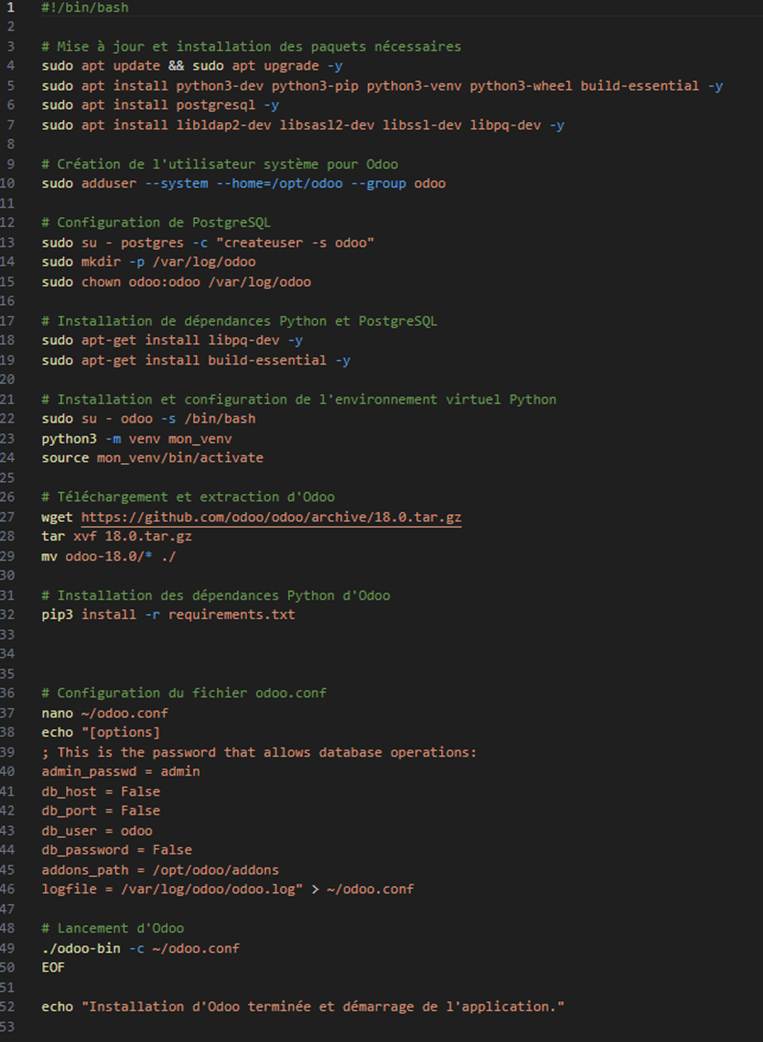Select the 'python3-dev' package name
This screenshot has height=1042, width=763.
point(220,86)
